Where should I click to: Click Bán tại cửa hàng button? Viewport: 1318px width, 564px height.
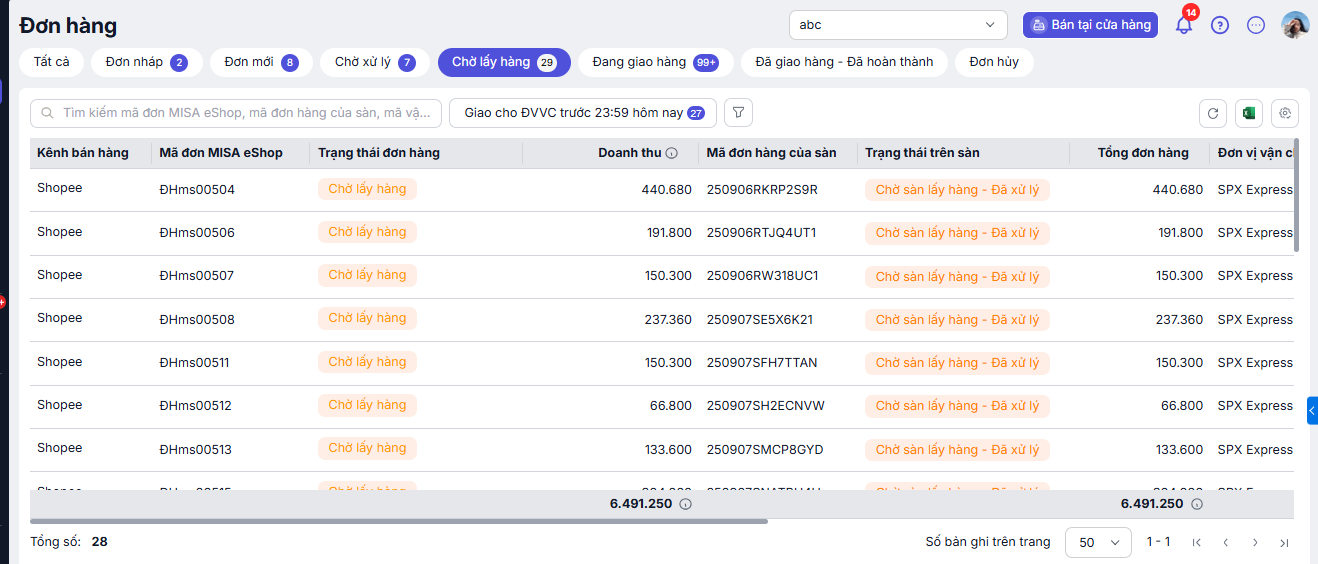tap(1090, 25)
